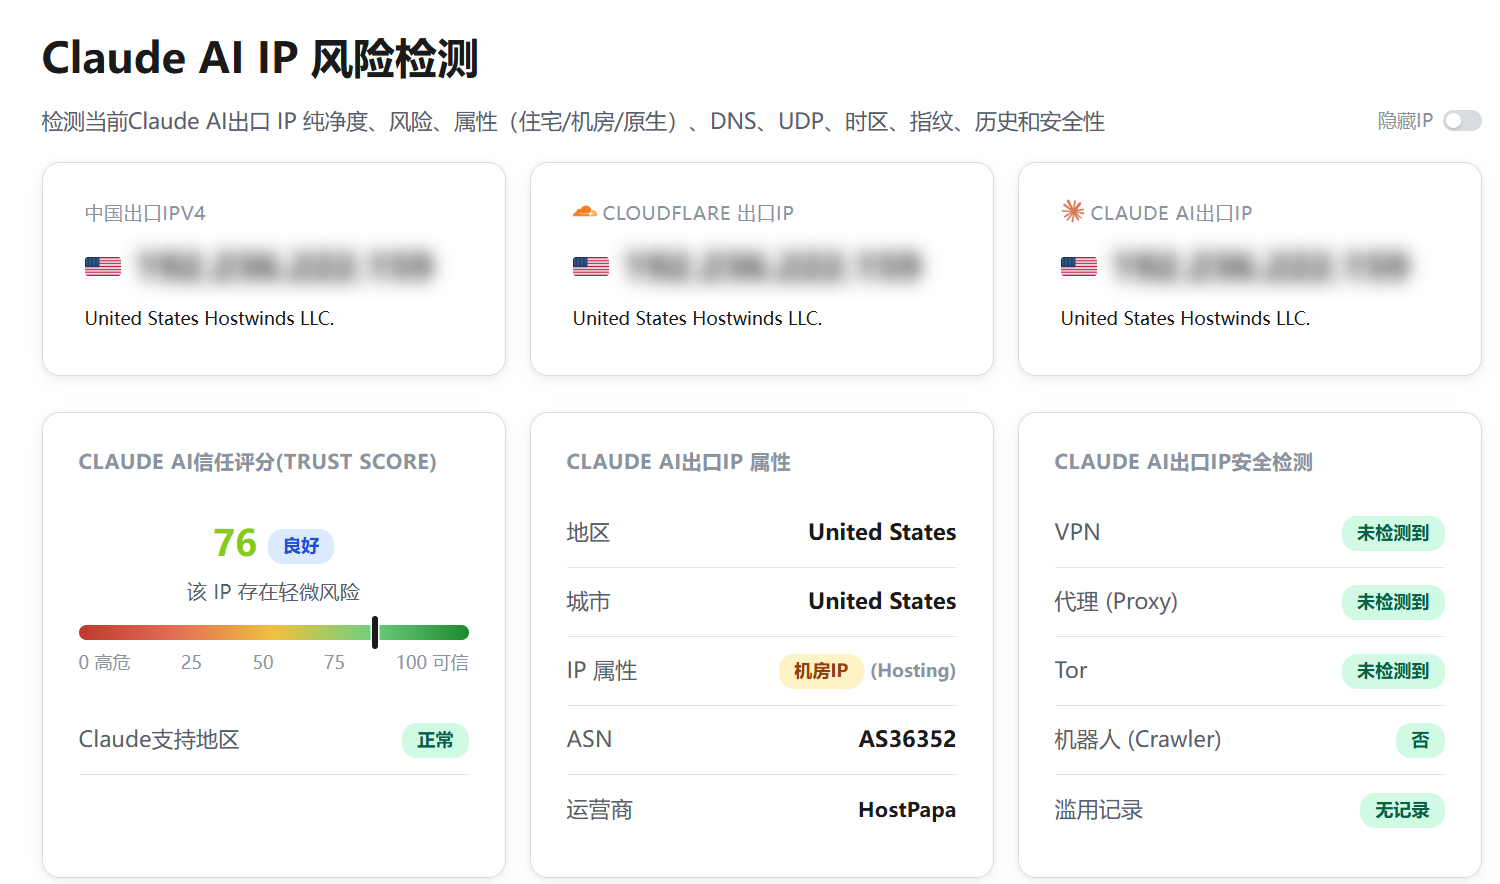Click the 该 IP 存在轻微风险 message
This screenshot has width=1500, height=884.
pyautogui.click(x=273, y=592)
